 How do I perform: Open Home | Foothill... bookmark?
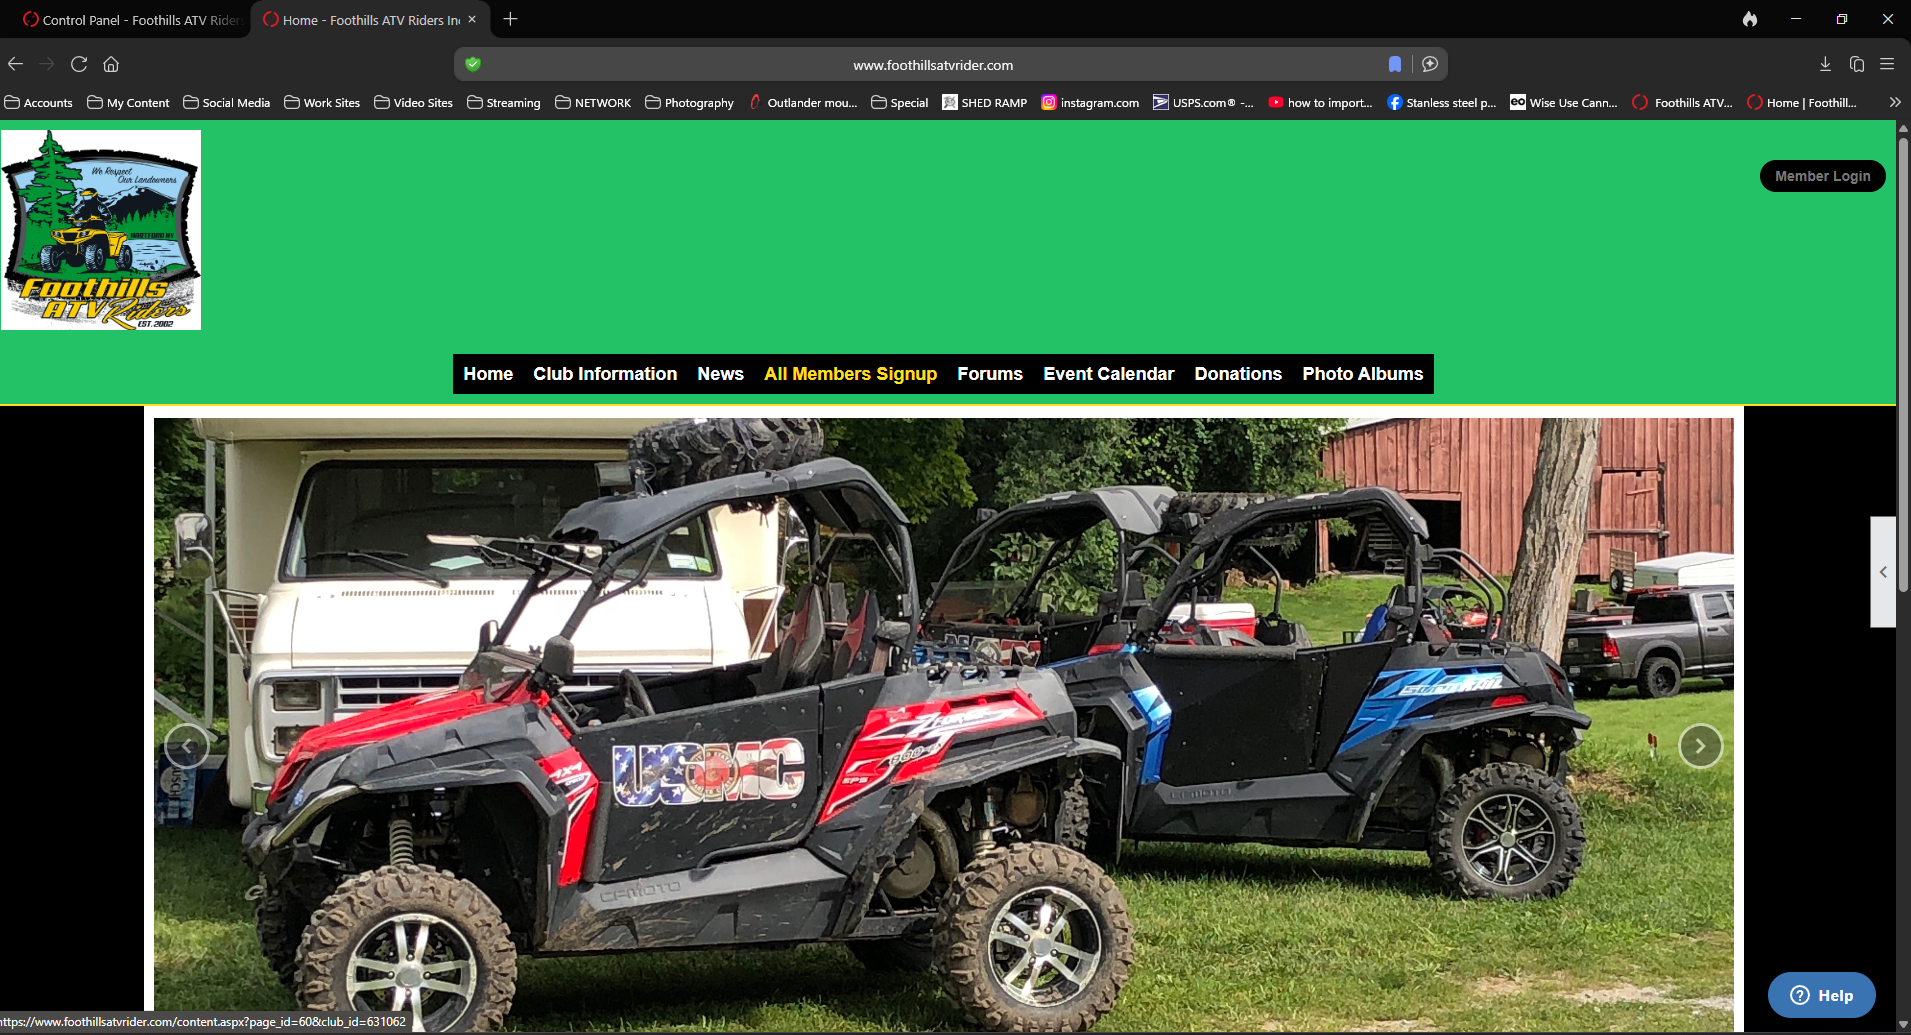[1802, 102]
